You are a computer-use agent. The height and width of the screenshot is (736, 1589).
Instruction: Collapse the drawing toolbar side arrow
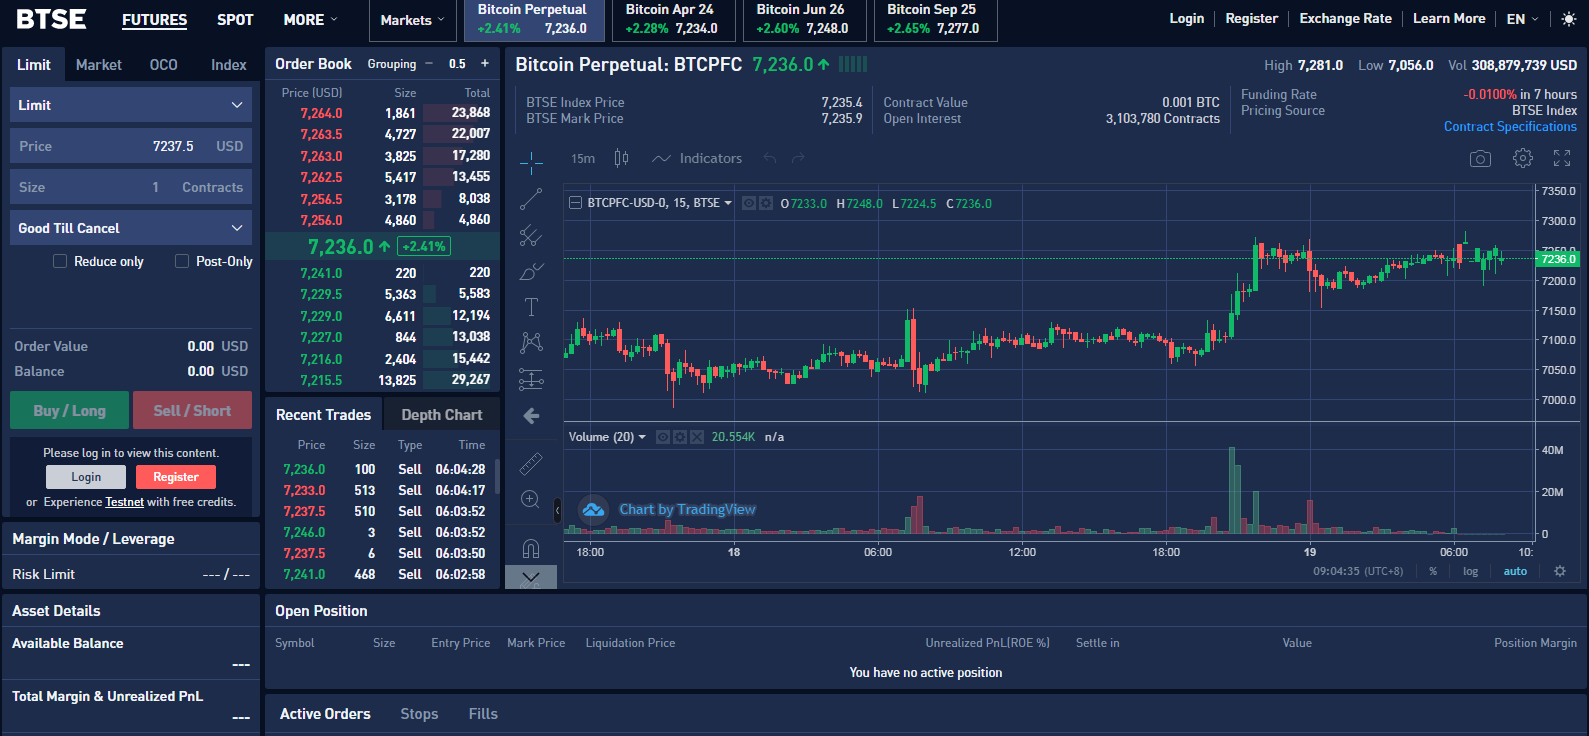click(558, 511)
